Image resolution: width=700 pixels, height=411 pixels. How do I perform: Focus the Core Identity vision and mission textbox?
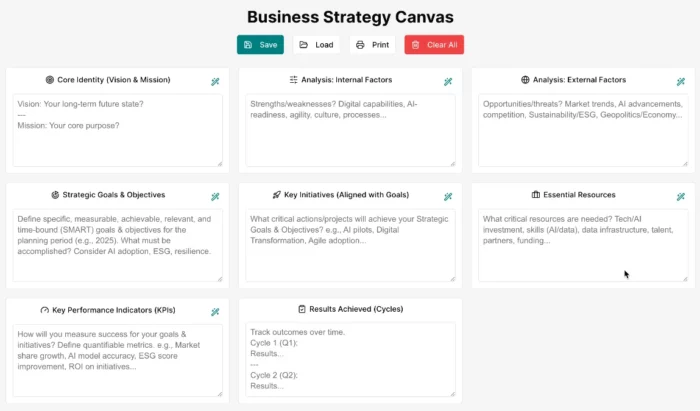coord(118,130)
